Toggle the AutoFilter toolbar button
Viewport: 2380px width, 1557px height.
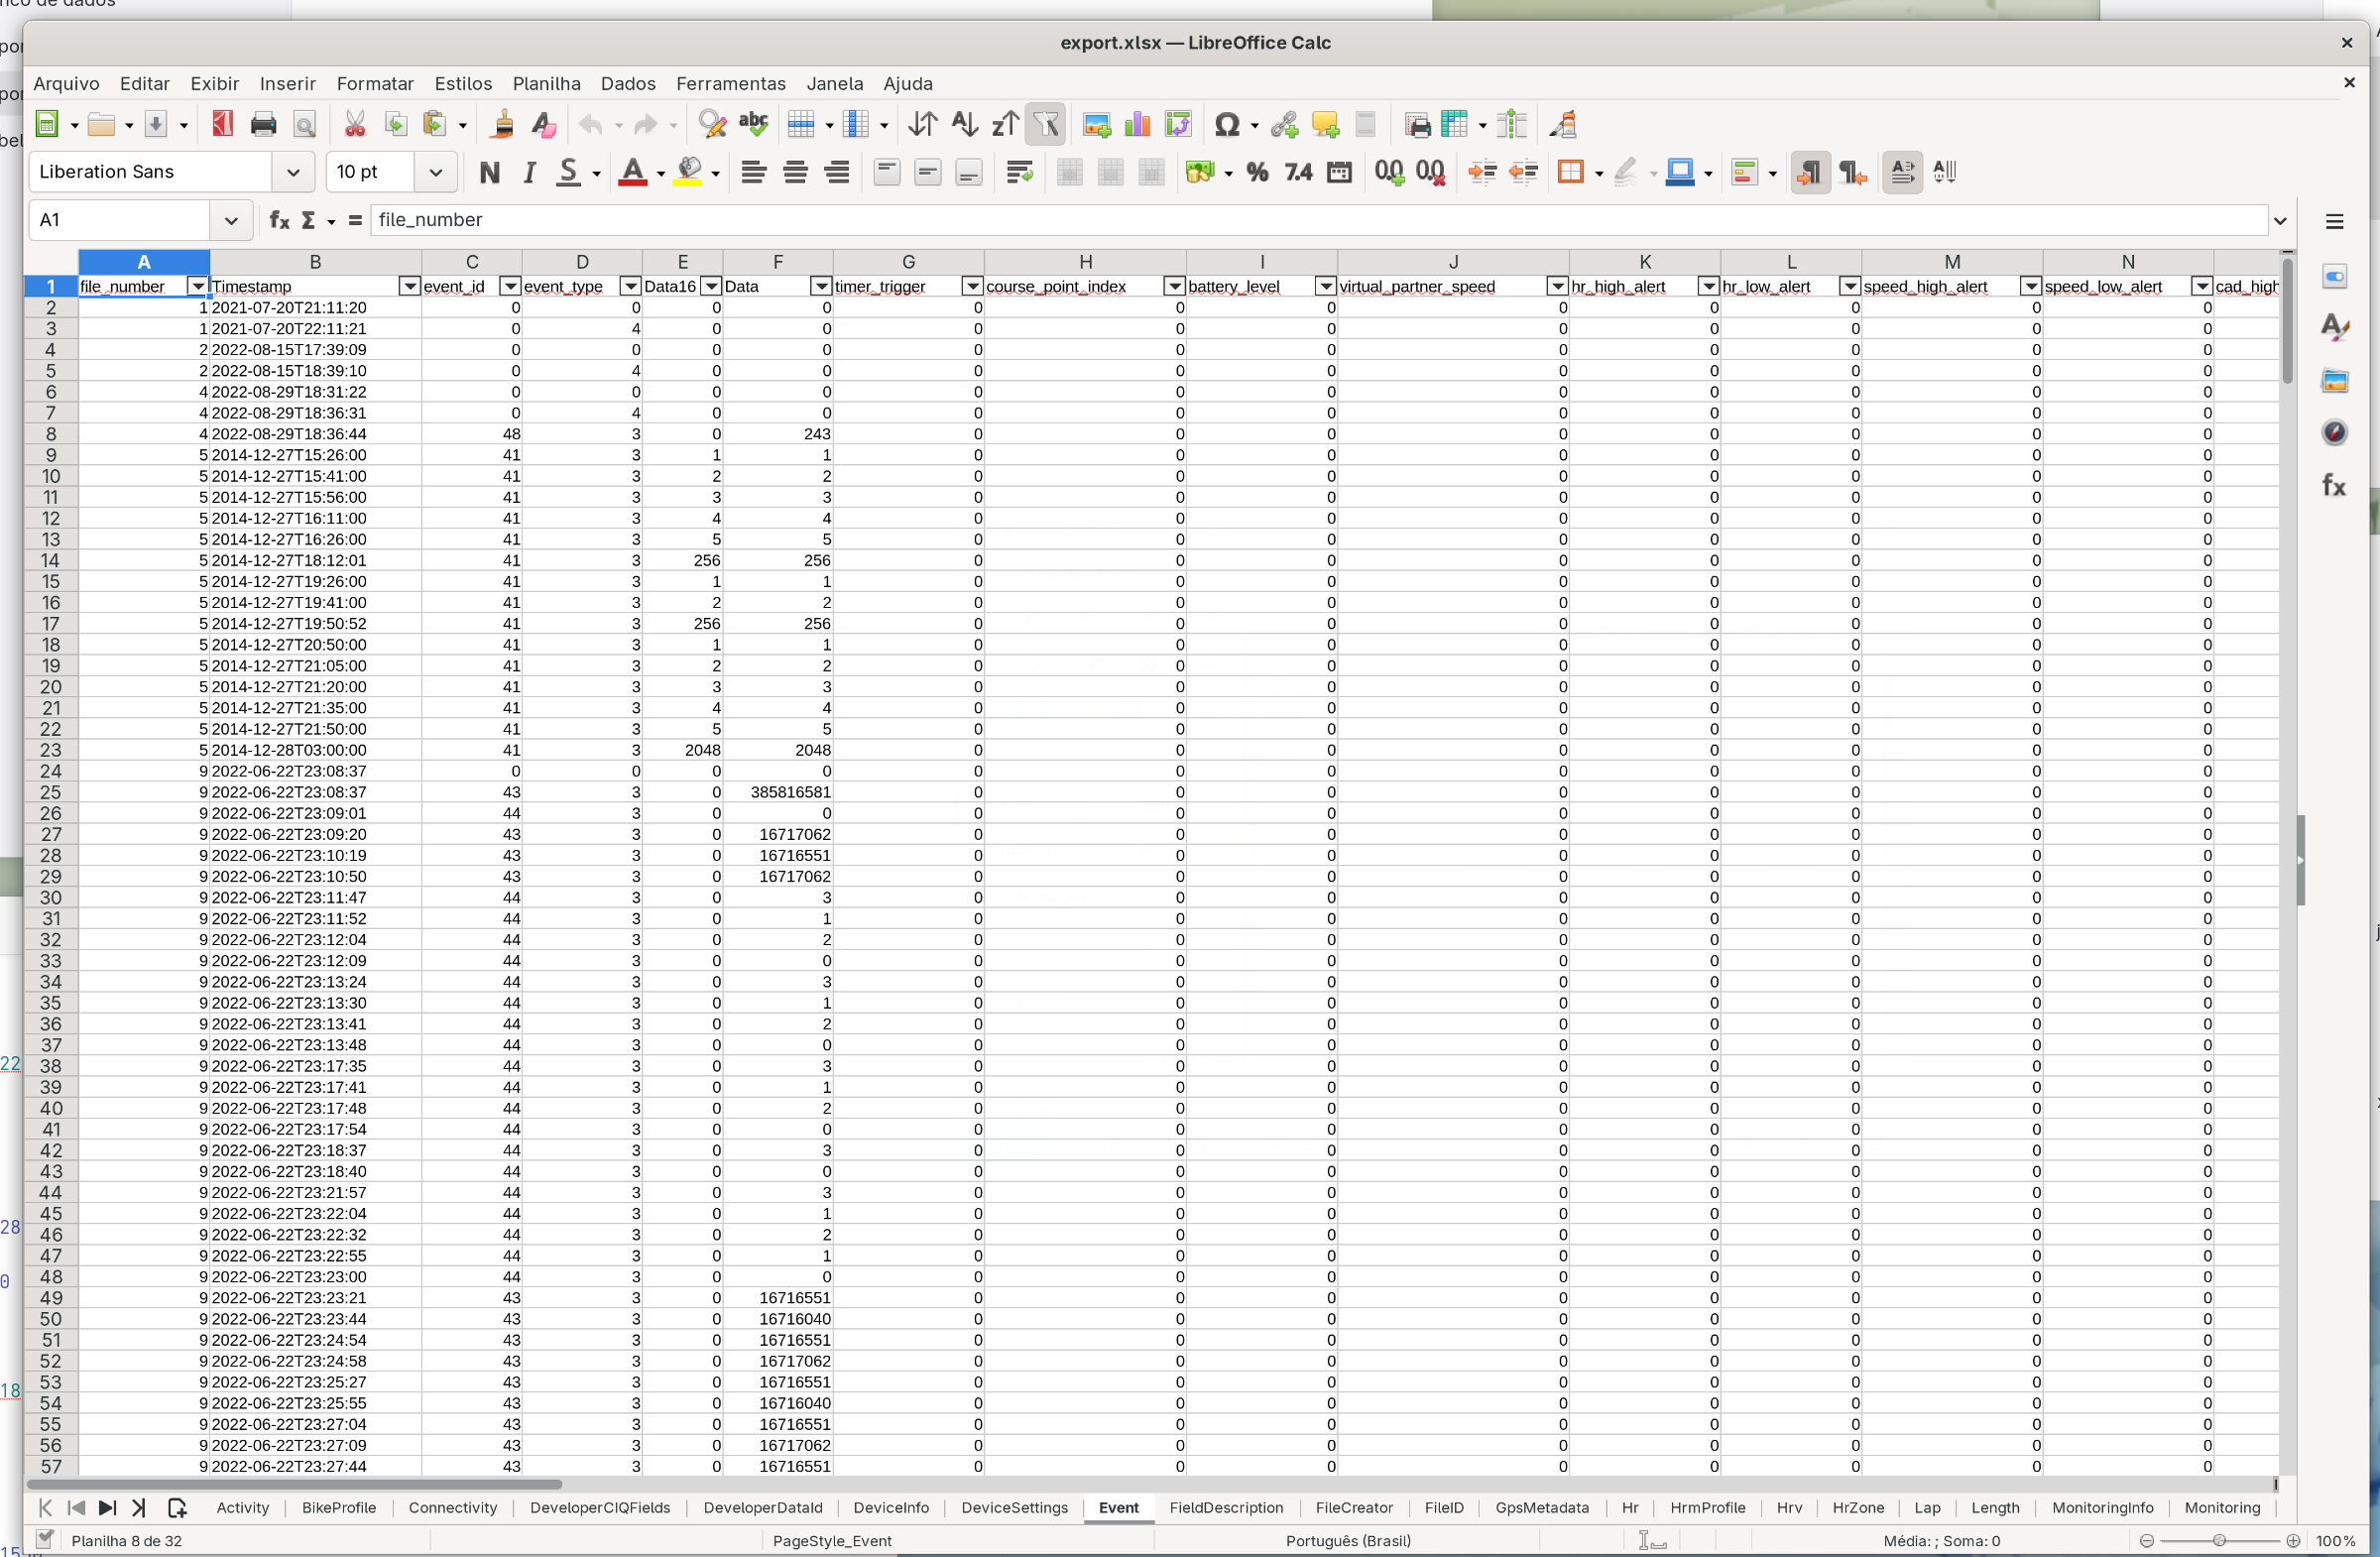point(1046,124)
